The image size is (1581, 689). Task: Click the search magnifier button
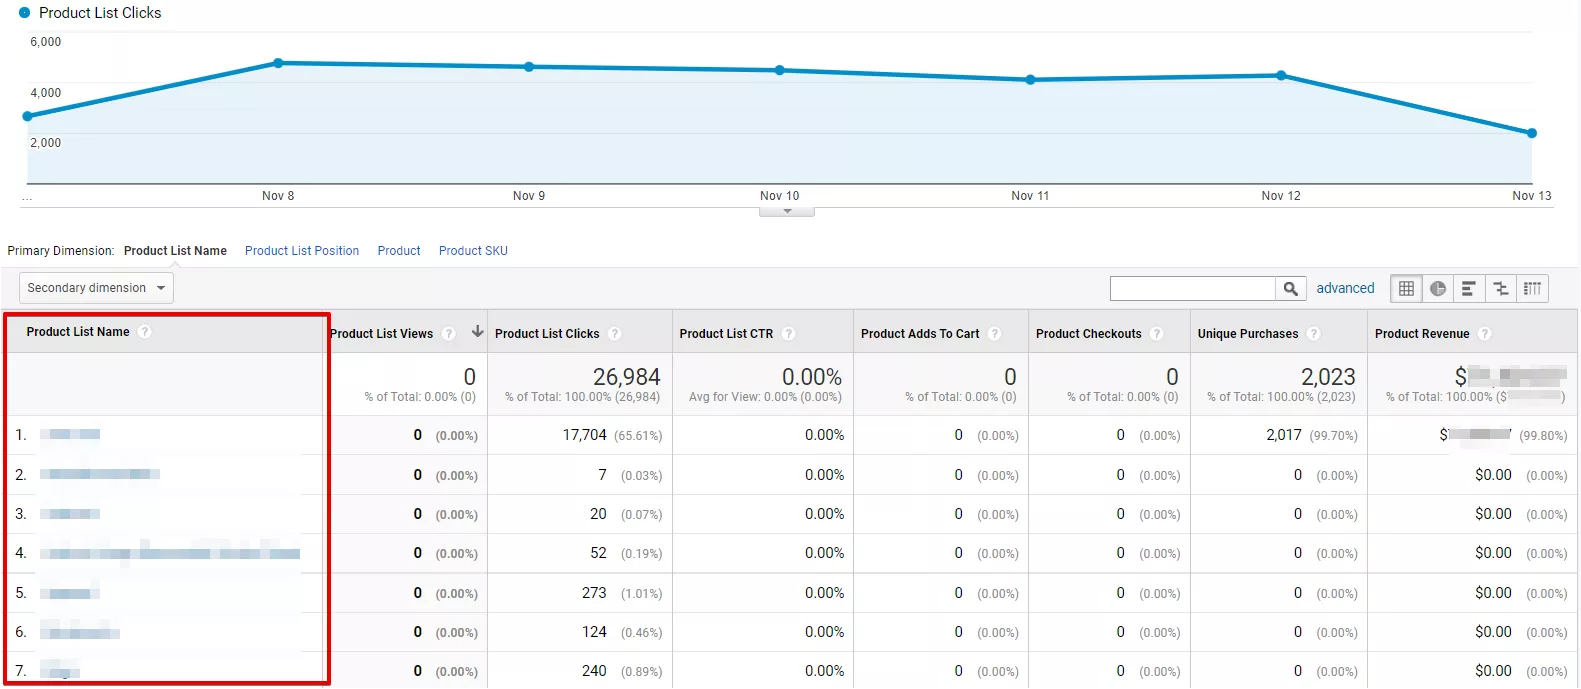coord(1291,289)
